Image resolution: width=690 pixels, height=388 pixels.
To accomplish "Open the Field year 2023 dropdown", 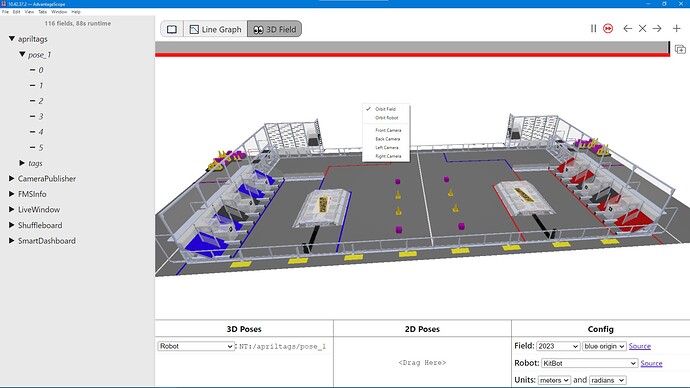I will coord(558,346).
